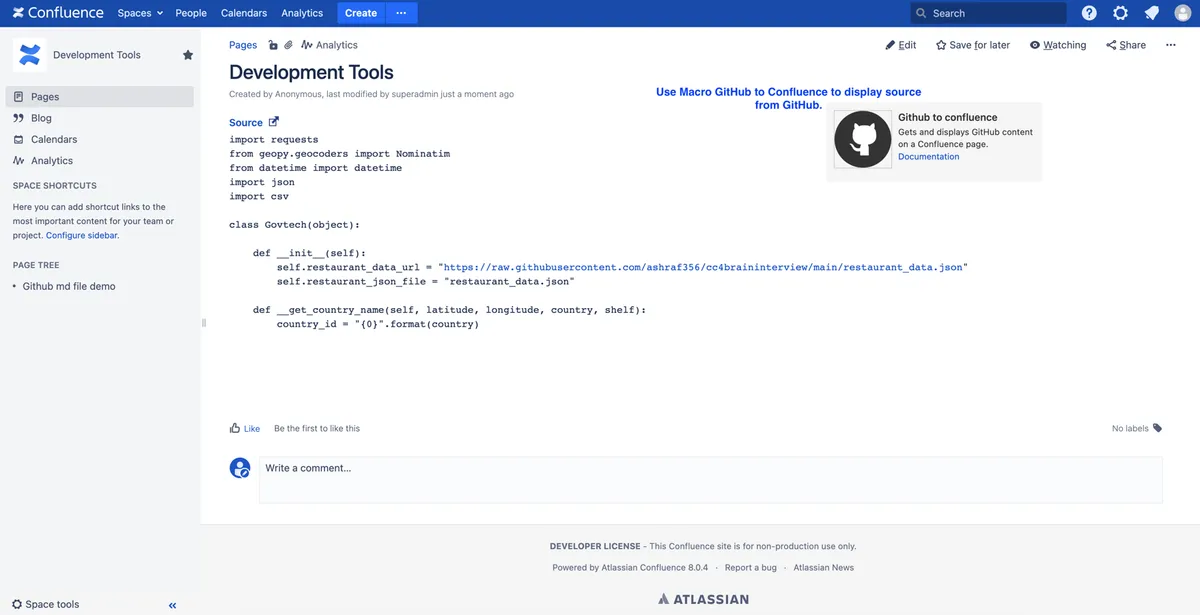Click the Pages breadcrumb link
The height and width of the screenshot is (615, 1200).
(x=243, y=45)
